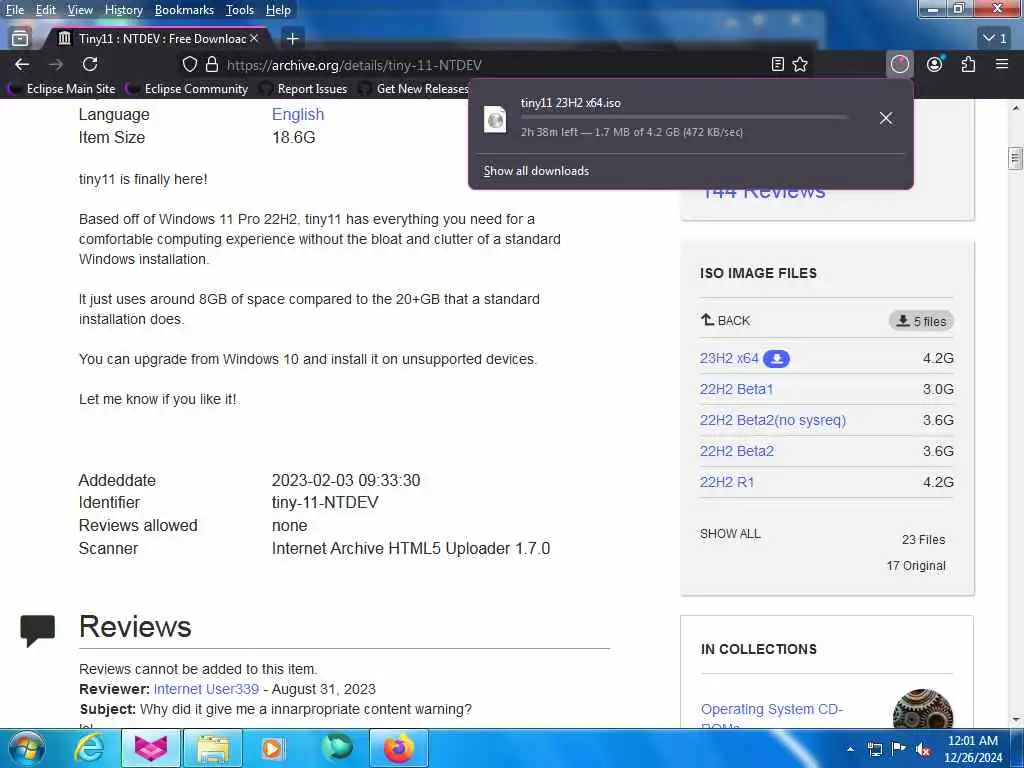Screen dimensions: 1024x768
Task: Open Eclipse Community bookmark
Action: point(189,88)
